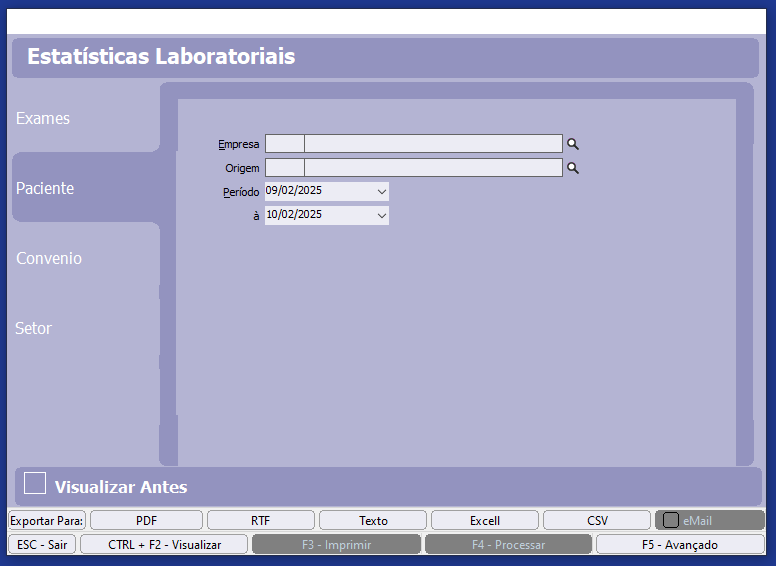Open the Convenio tab

click(x=49, y=258)
